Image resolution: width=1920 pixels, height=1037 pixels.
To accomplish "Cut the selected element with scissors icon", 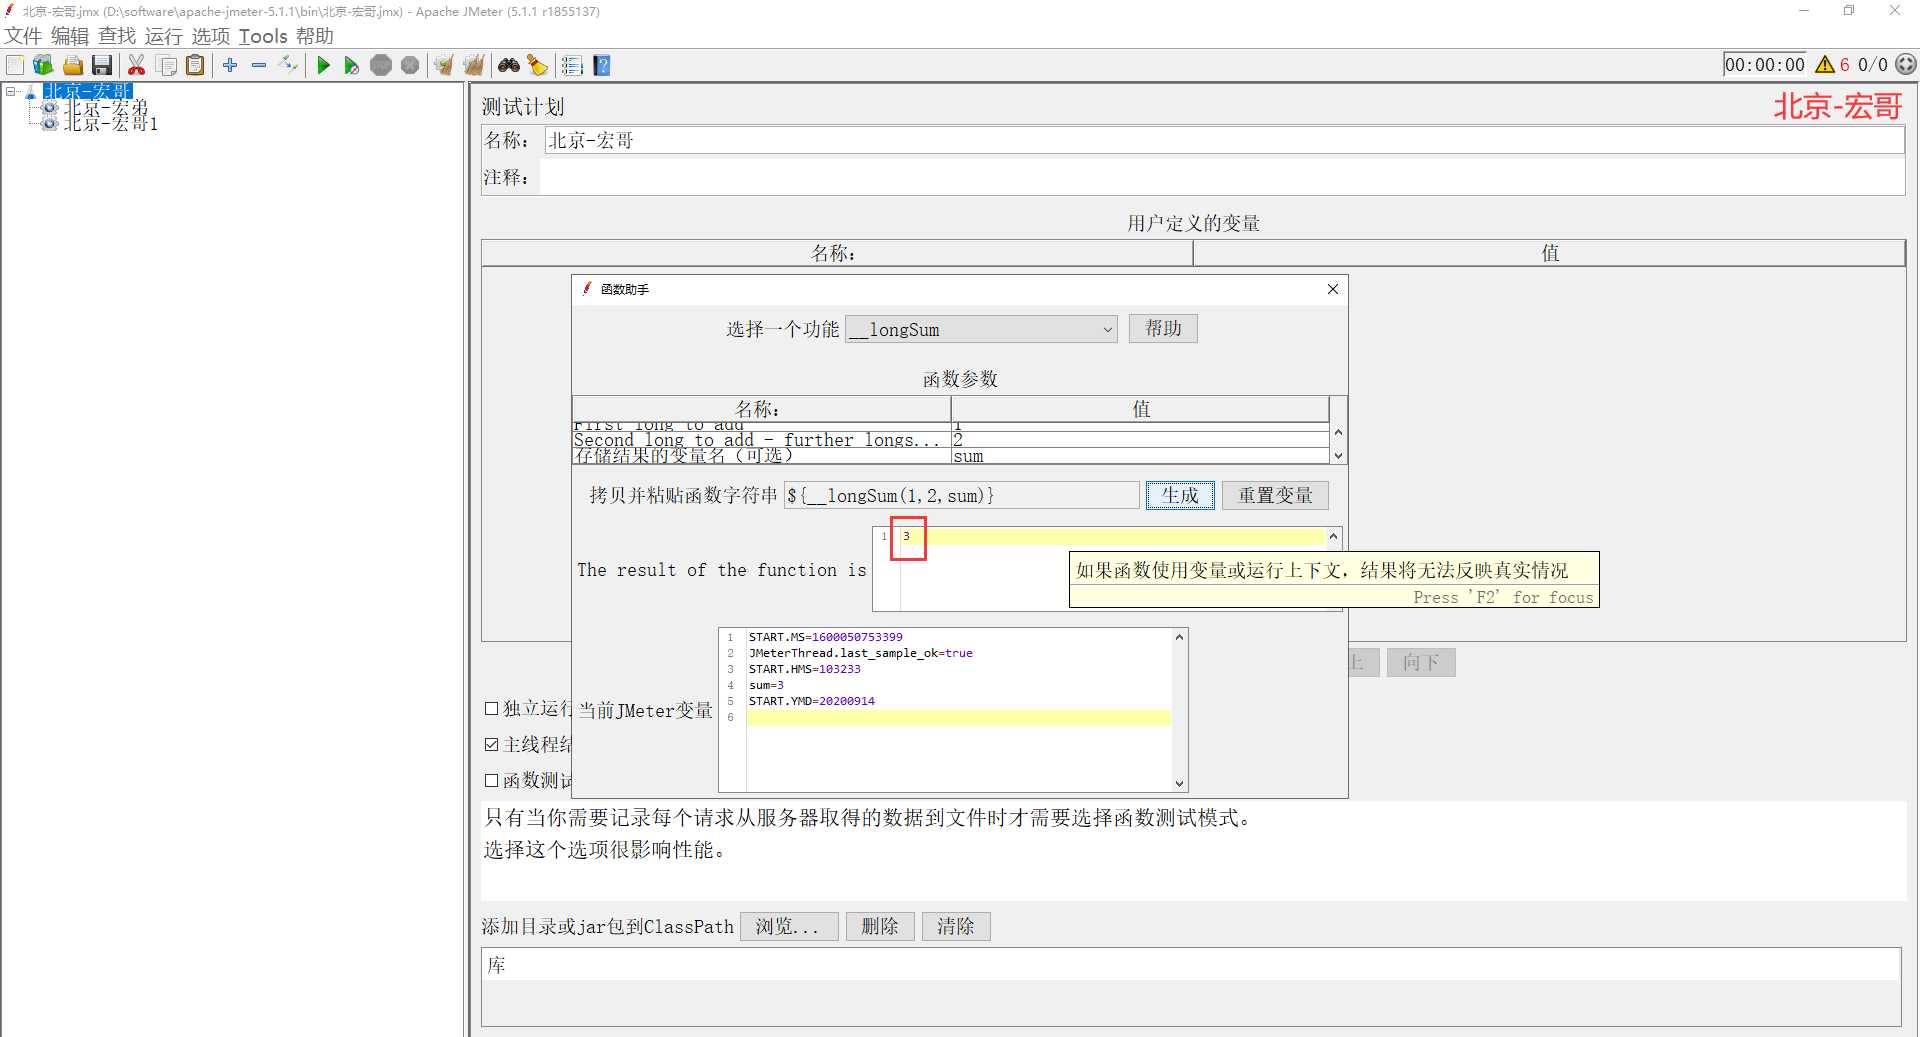I will pos(137,65).
